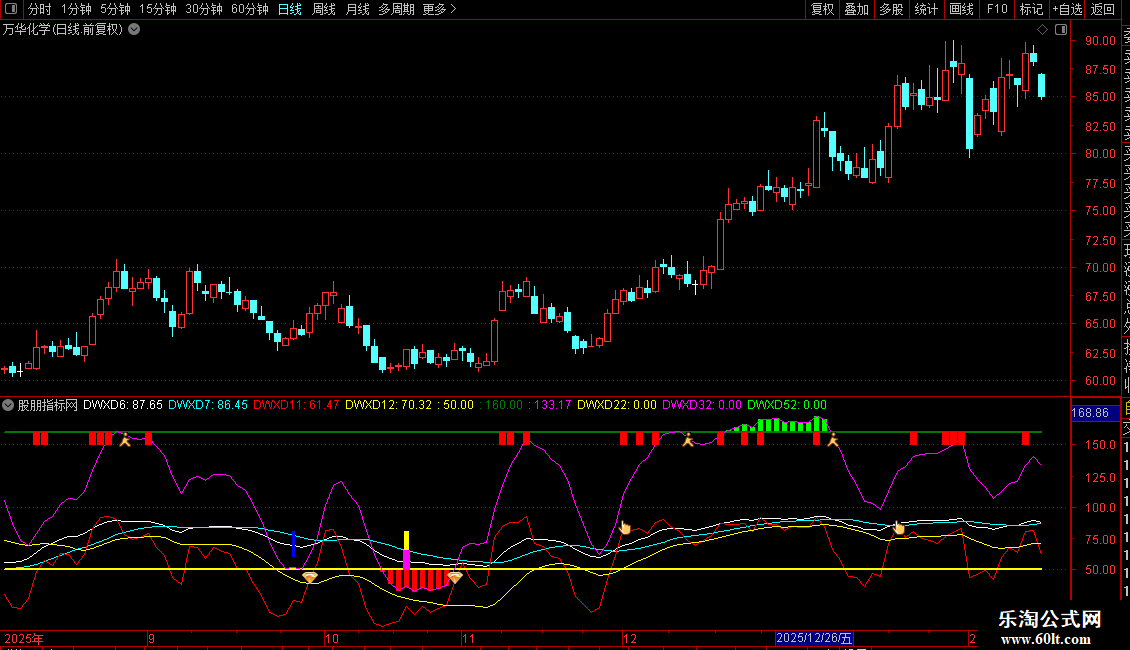
Task: Click the first orange diamond signal icon
Action: click(x=310, y=577)
